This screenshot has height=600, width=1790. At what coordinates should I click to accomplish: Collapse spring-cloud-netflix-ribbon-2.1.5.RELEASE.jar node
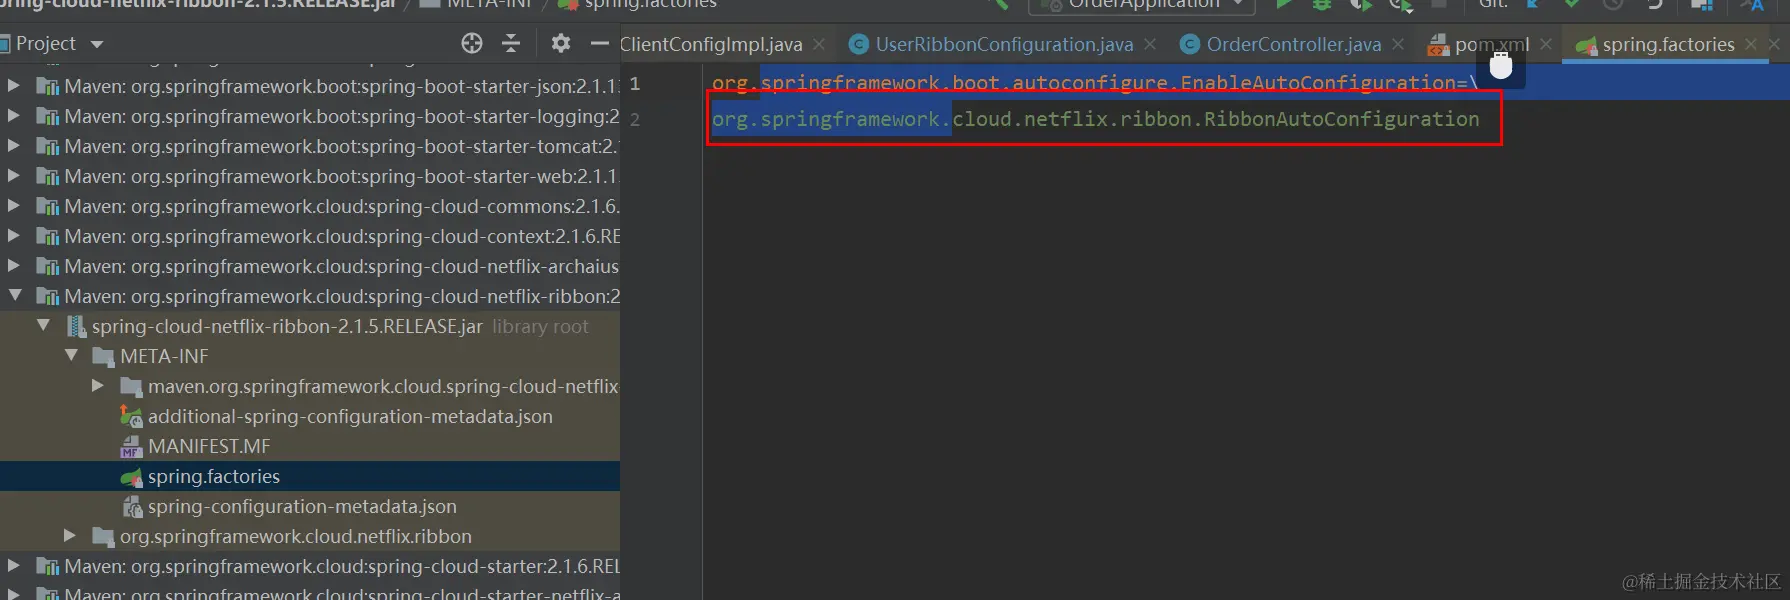[x=43, y=326]
